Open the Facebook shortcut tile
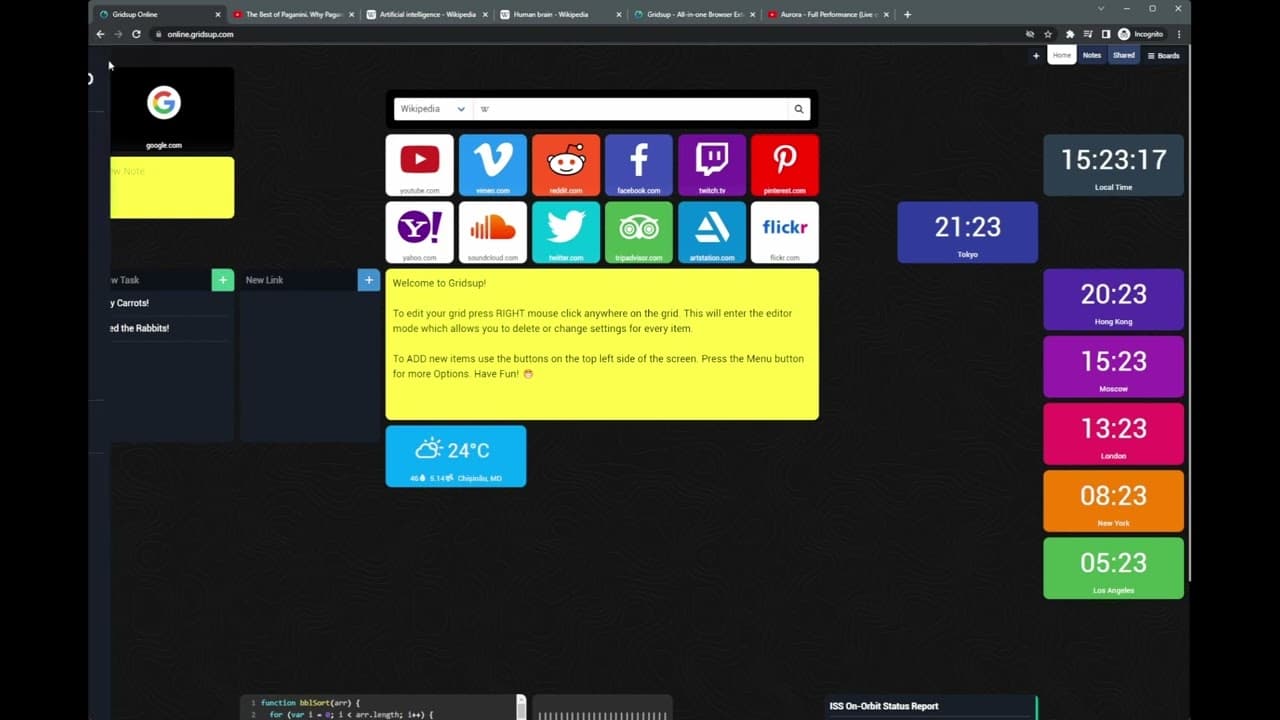The width and height of the screenshot is (1280, 720). [x=638, y=165]
